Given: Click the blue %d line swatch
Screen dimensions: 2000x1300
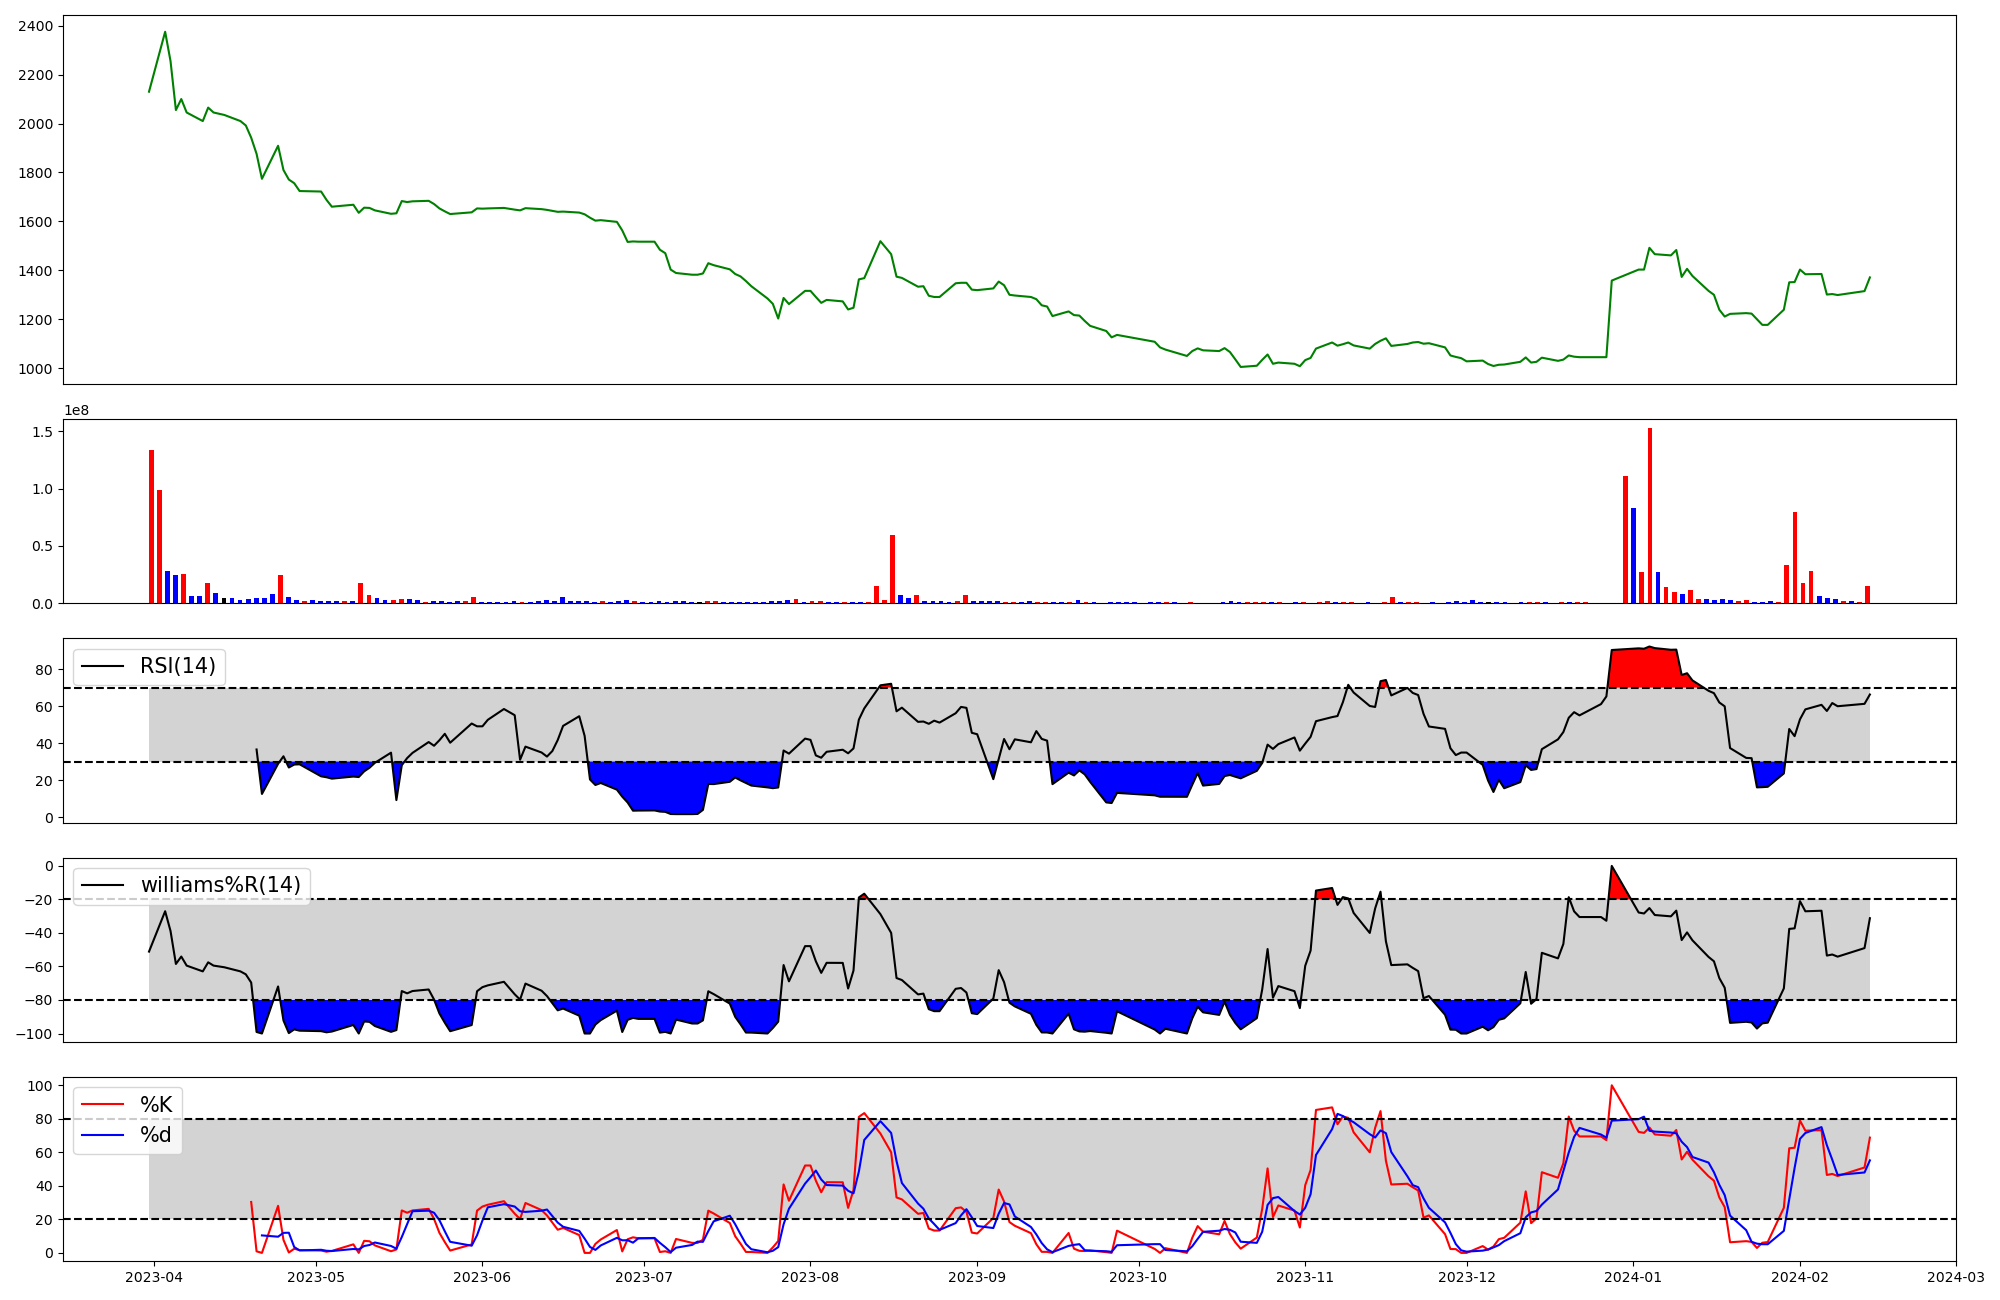Looking at the screenshot, I should [103, 1135].
